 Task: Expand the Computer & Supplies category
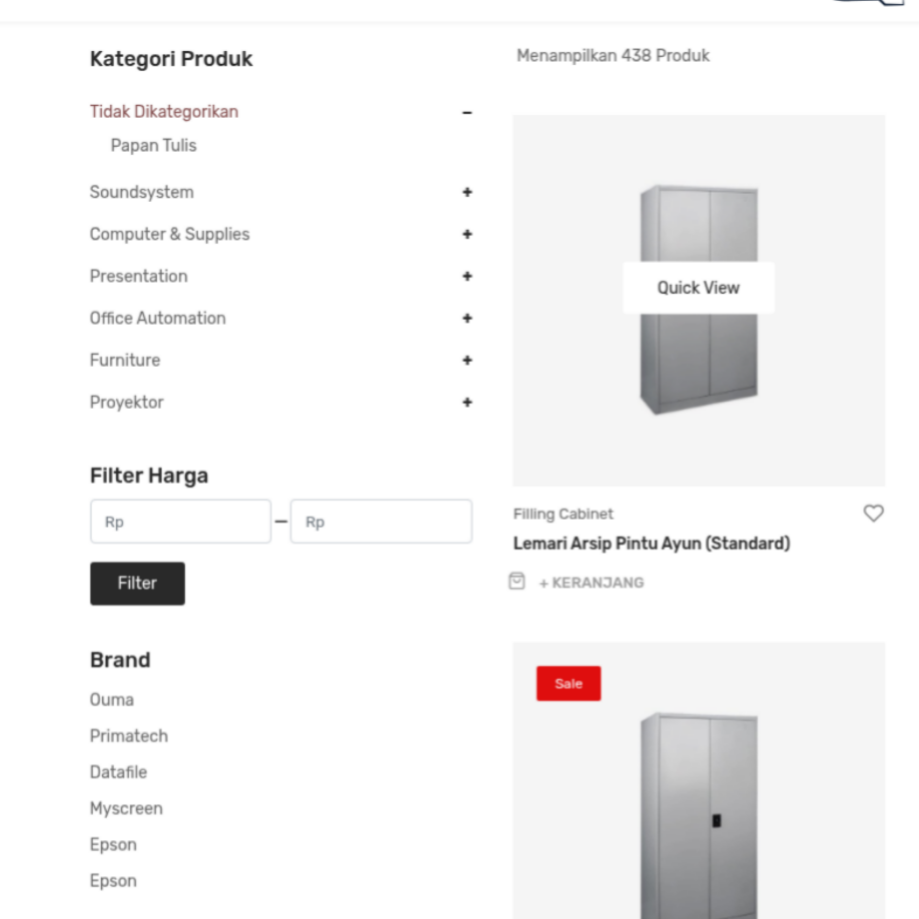coord(467,234)
